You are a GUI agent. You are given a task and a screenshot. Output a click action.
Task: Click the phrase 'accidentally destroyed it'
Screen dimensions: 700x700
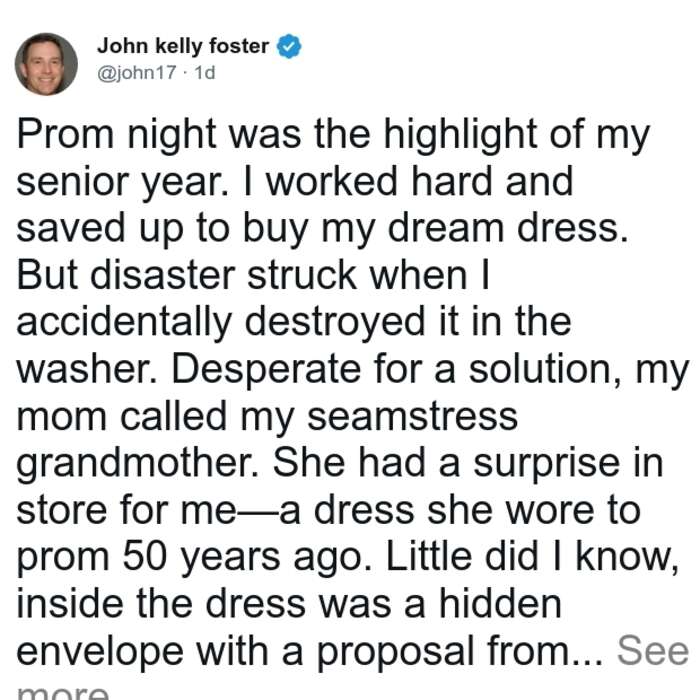238,323
